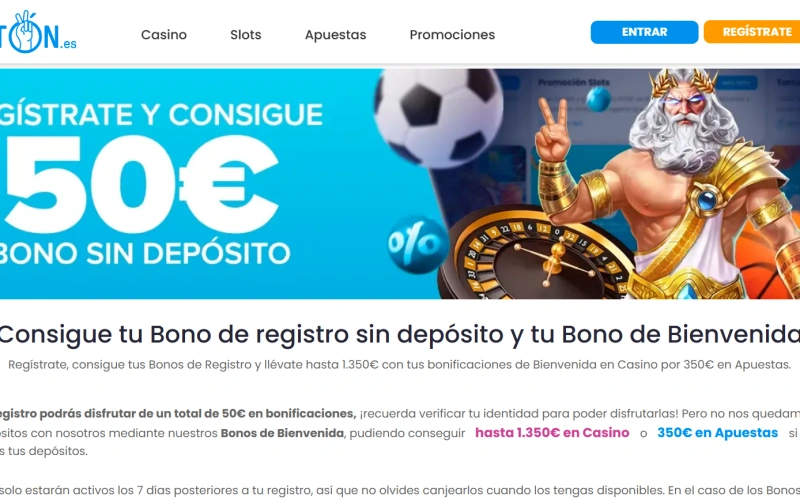Click the peace-sign hand of Zeus
The image size is (800, 500).
coord(553,130)
